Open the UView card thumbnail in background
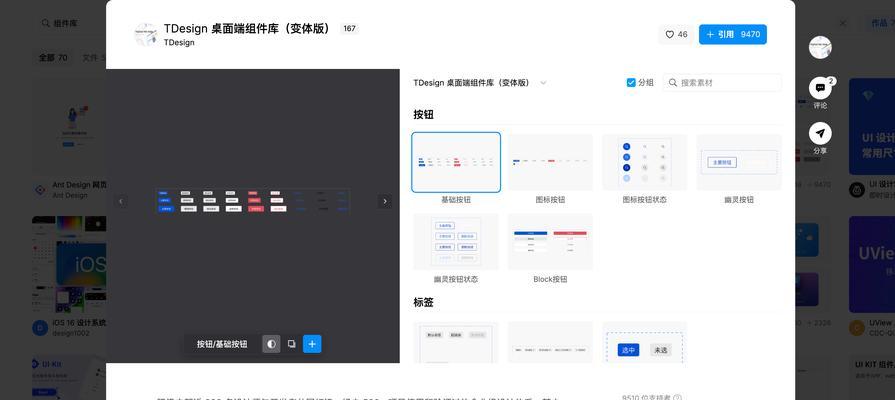 872,264
